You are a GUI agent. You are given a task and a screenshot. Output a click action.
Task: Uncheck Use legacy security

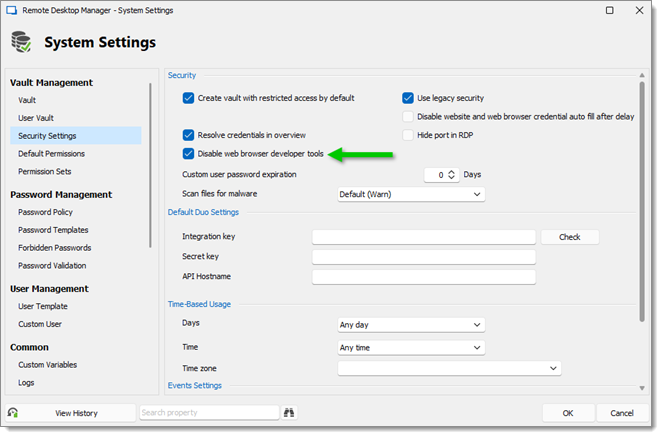click(x=408, y=98)
